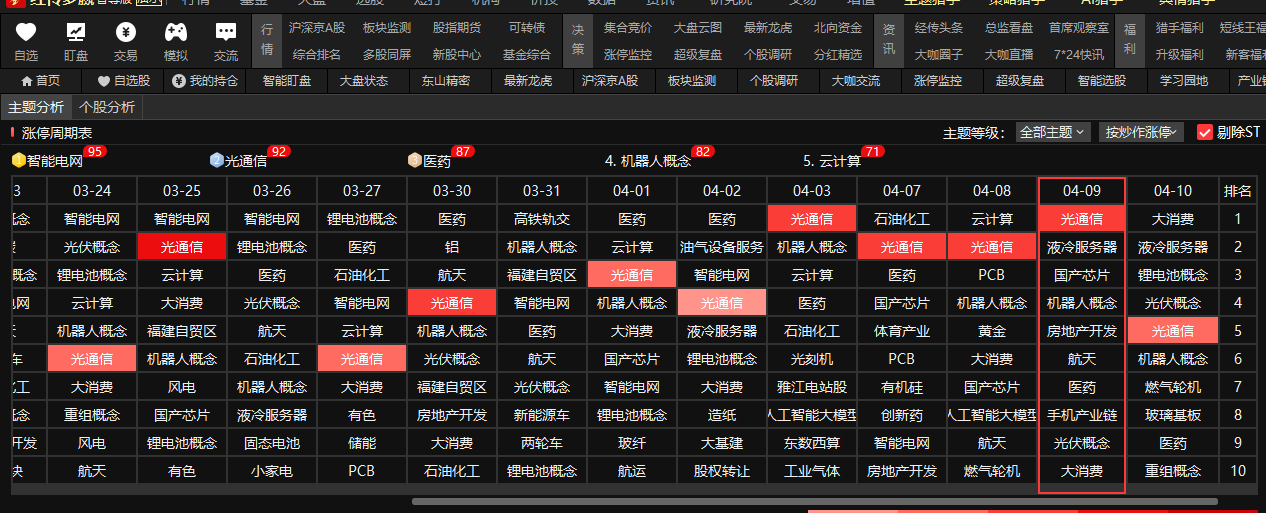Click the 04-09 date column header
The width and height of the screenshot is (1266, 513).
pos(1082,190)
